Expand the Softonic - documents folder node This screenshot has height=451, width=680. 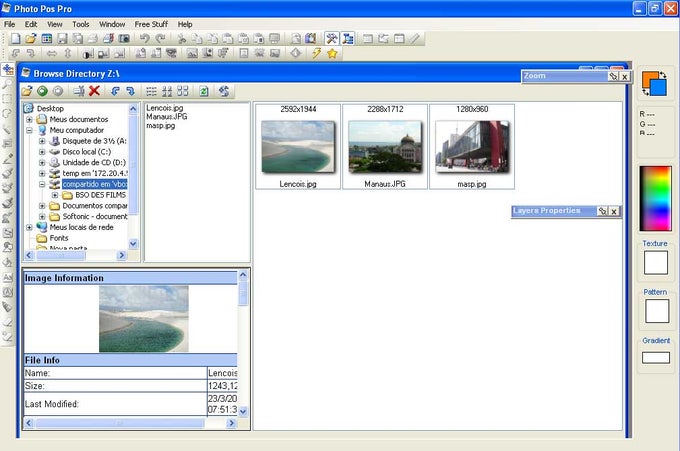point(42,216)
